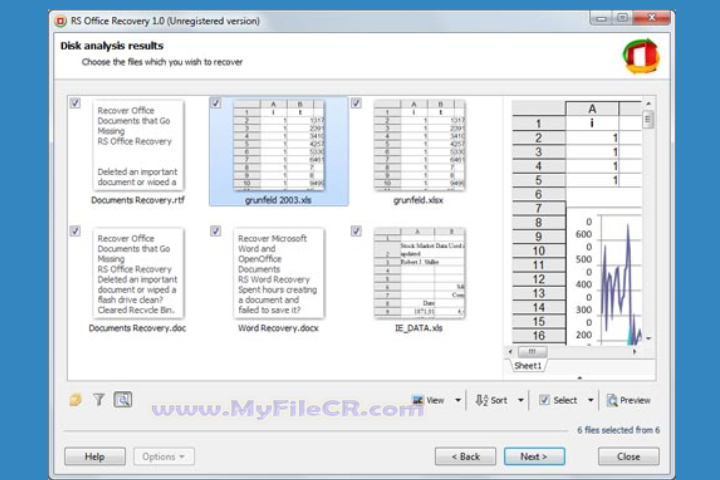Minimize the RS Office Recovery window
This screenshot has height=480, width=720.
(602, 18)
